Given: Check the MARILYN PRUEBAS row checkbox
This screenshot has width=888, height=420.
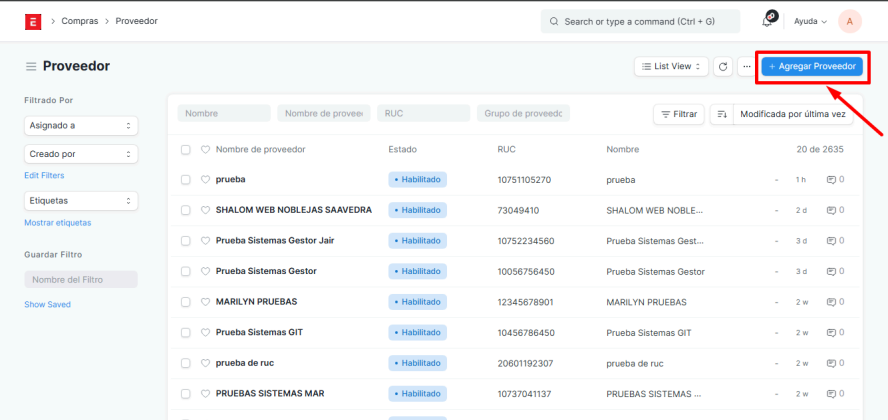Looking at the screenshot, I should click(x=185, y=301).
